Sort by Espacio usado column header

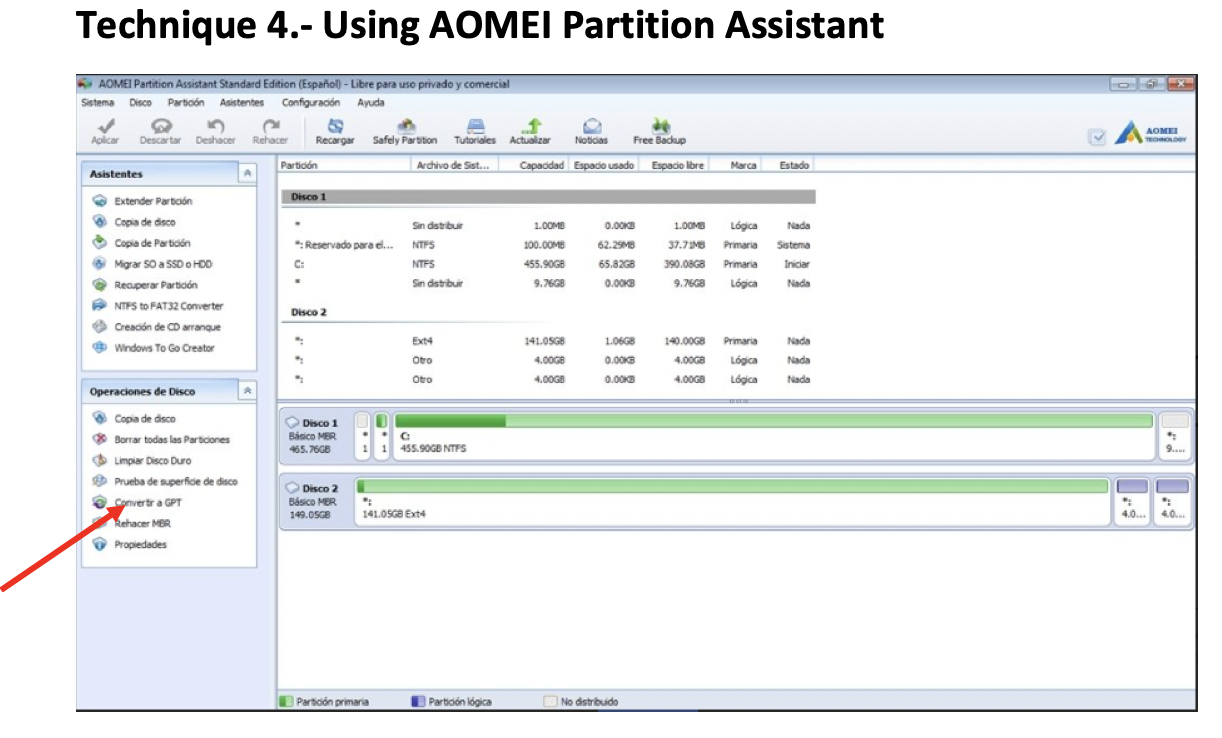pos(603,165)
